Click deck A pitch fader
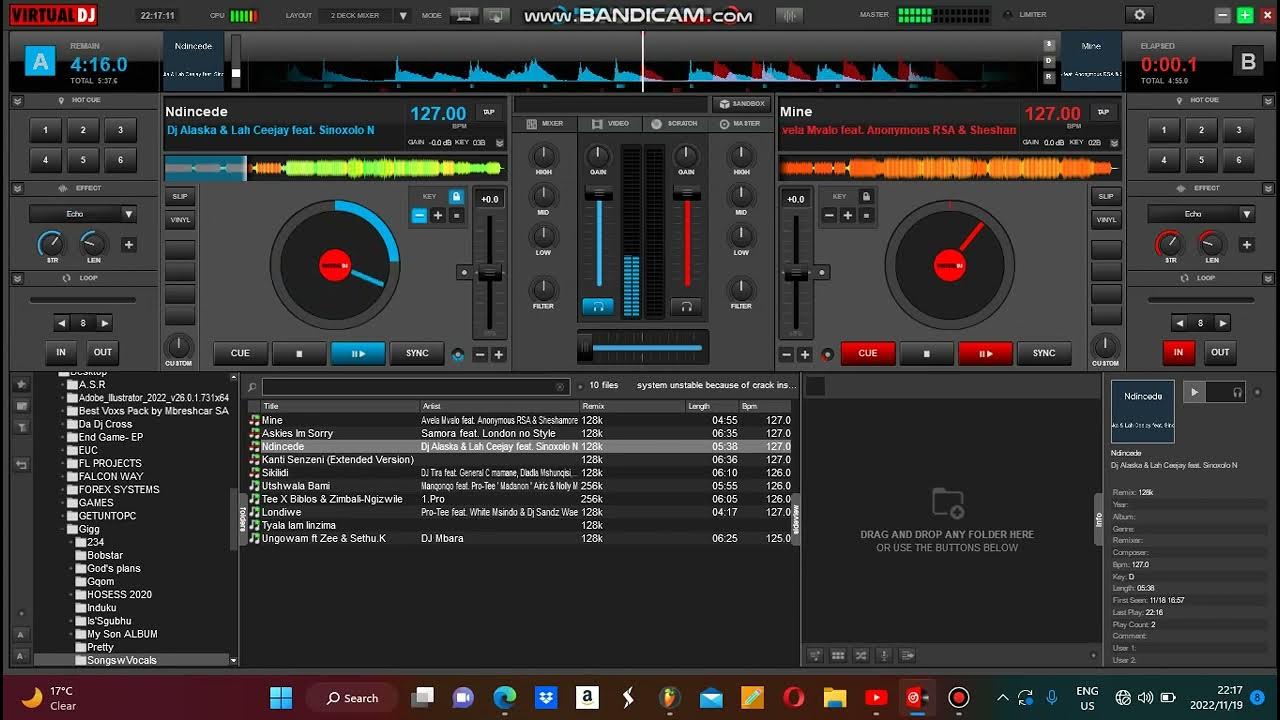Viewport: 1280px width, 720px height. [x=489, y=273]
